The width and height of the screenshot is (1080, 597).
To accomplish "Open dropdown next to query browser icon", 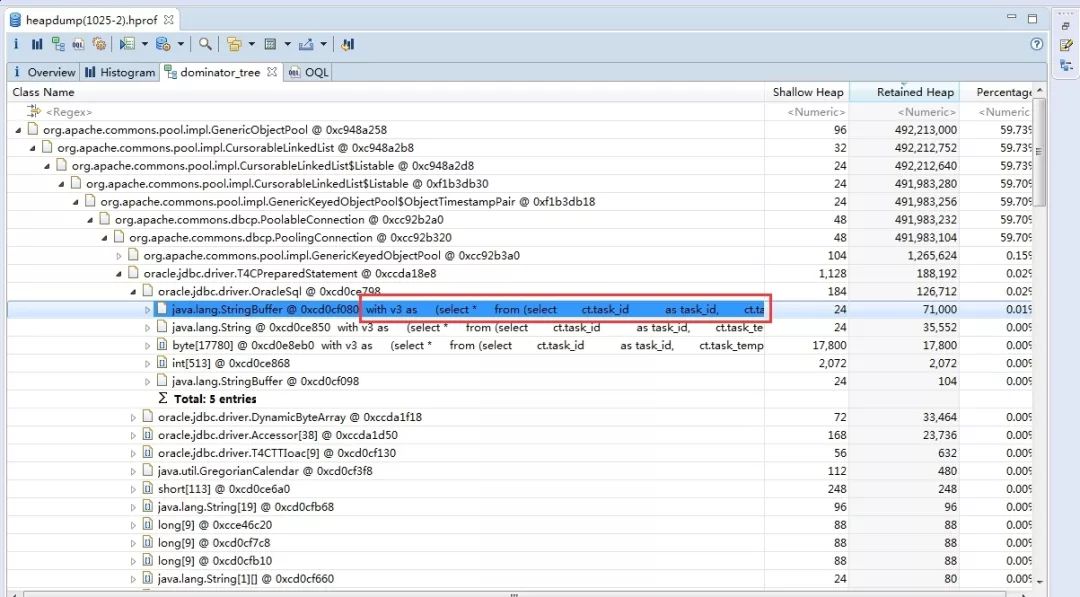I will pos(181,44).
